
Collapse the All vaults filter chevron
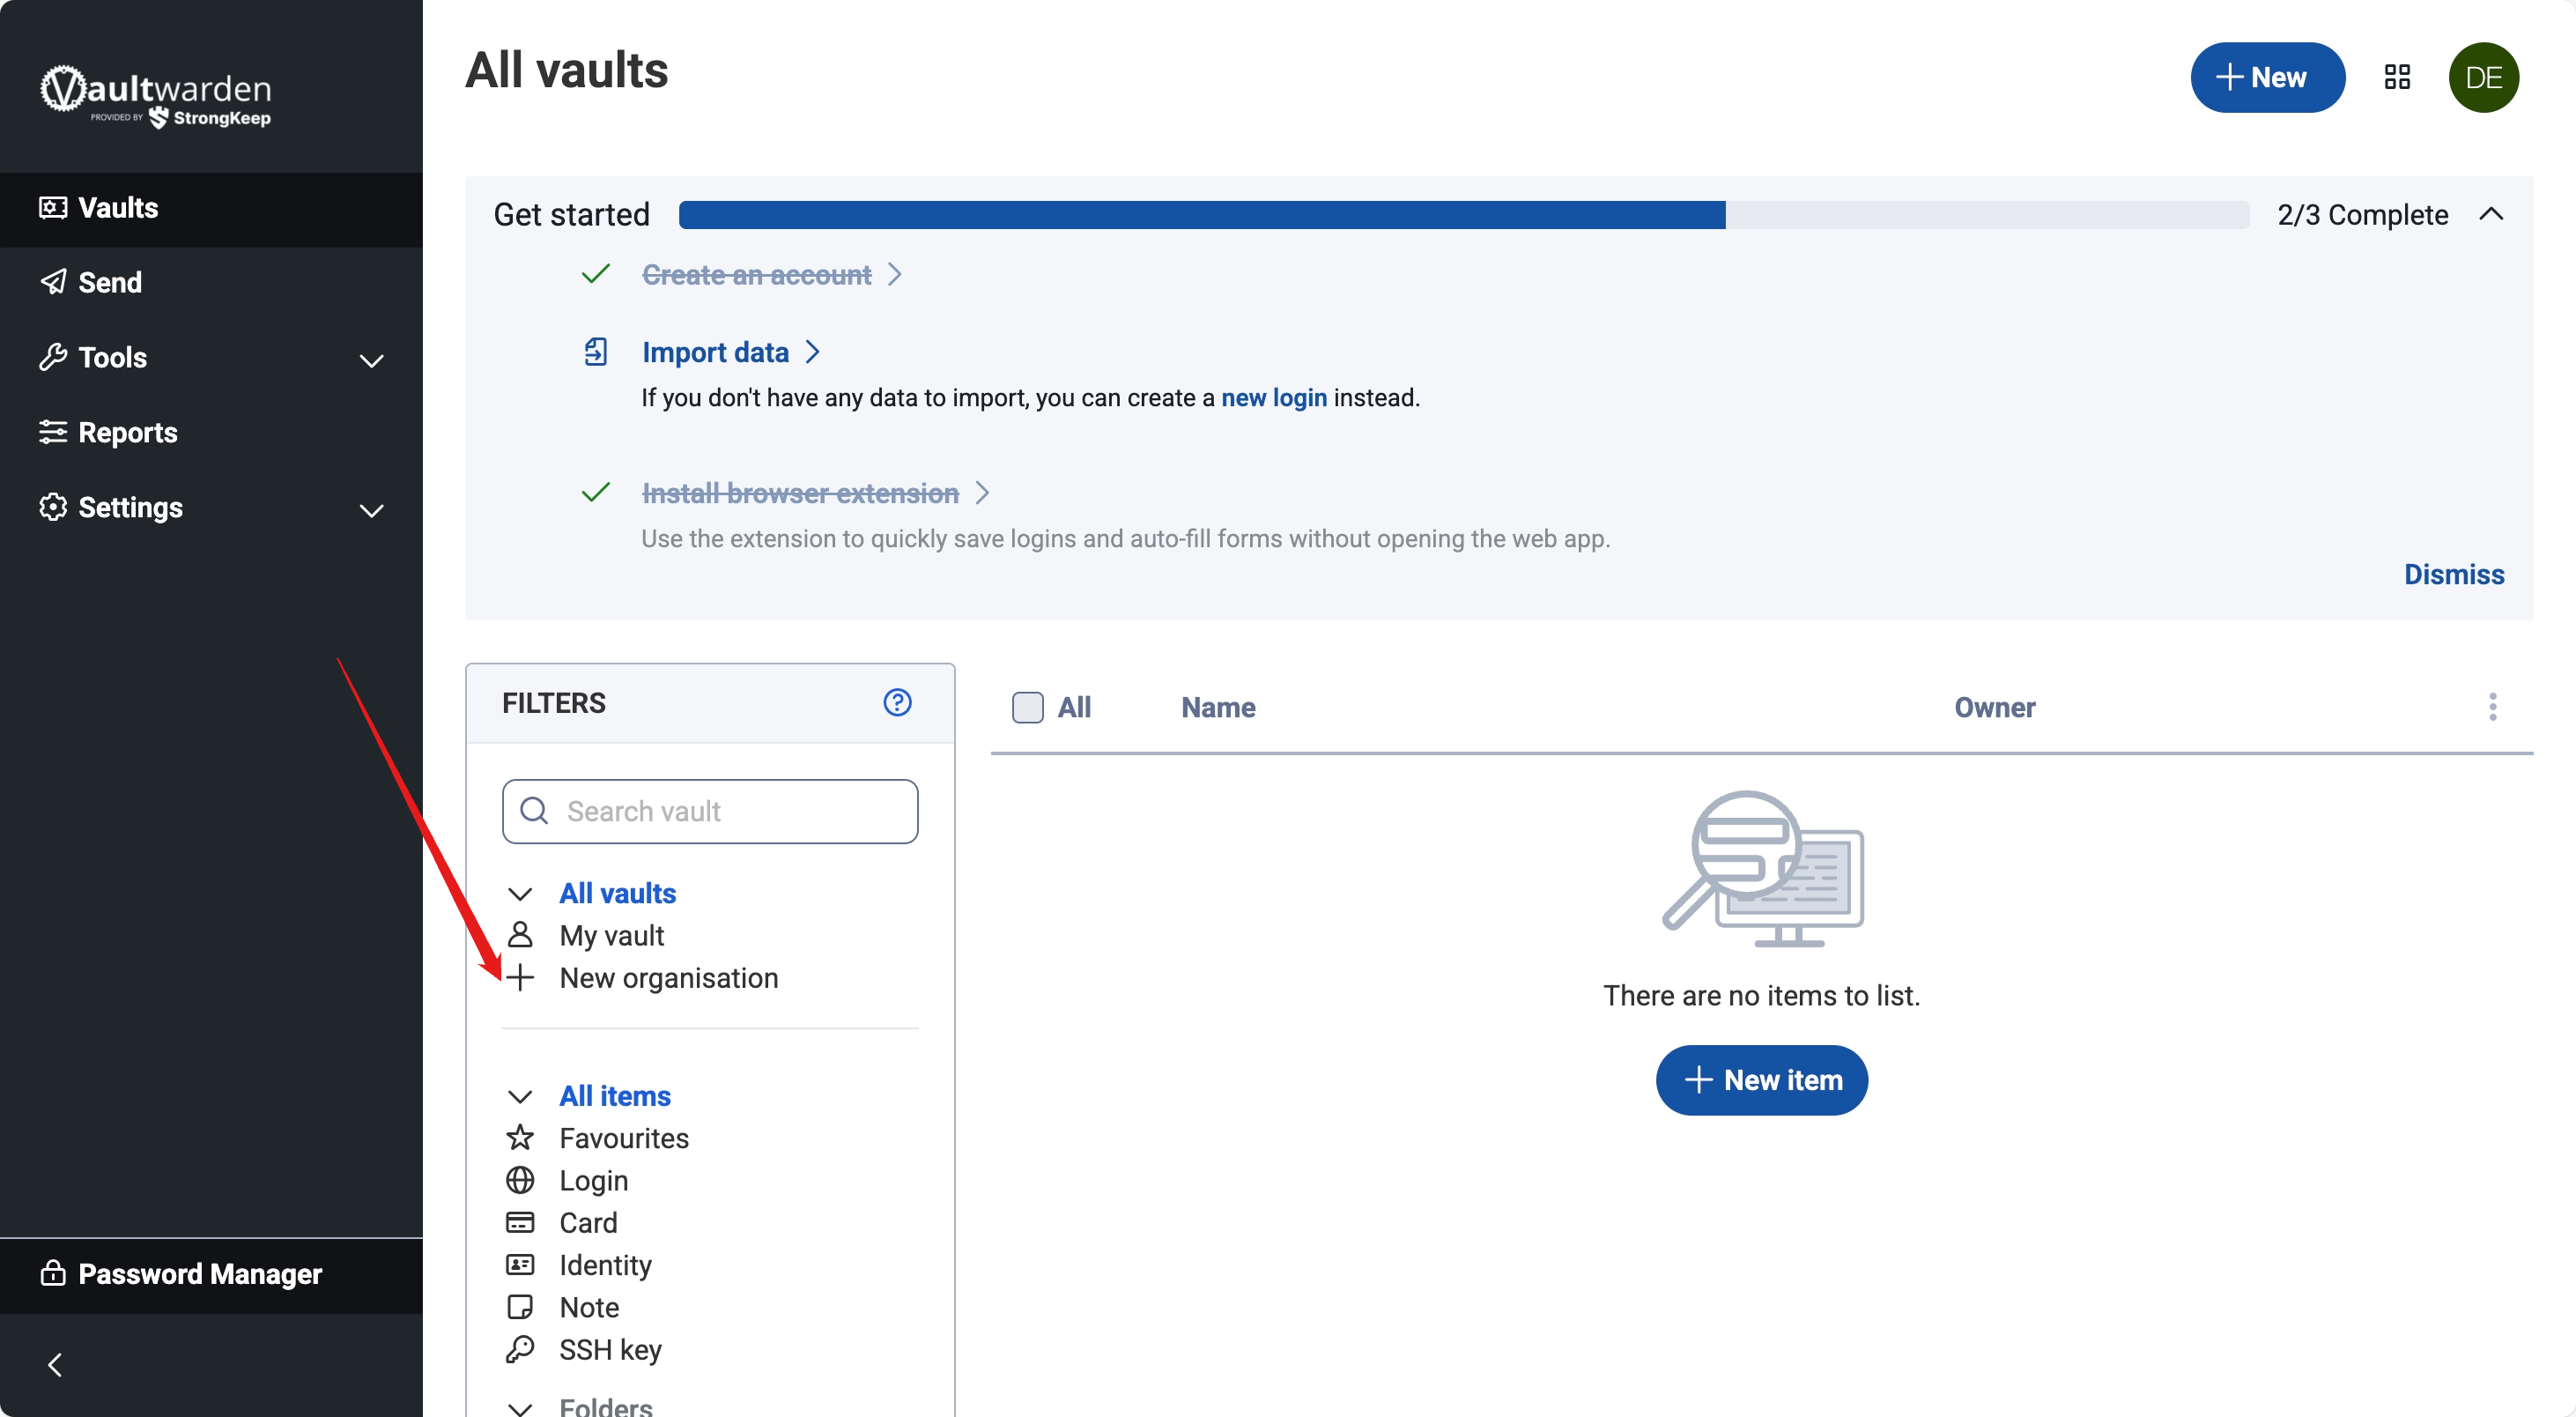[x=520, y=893]
